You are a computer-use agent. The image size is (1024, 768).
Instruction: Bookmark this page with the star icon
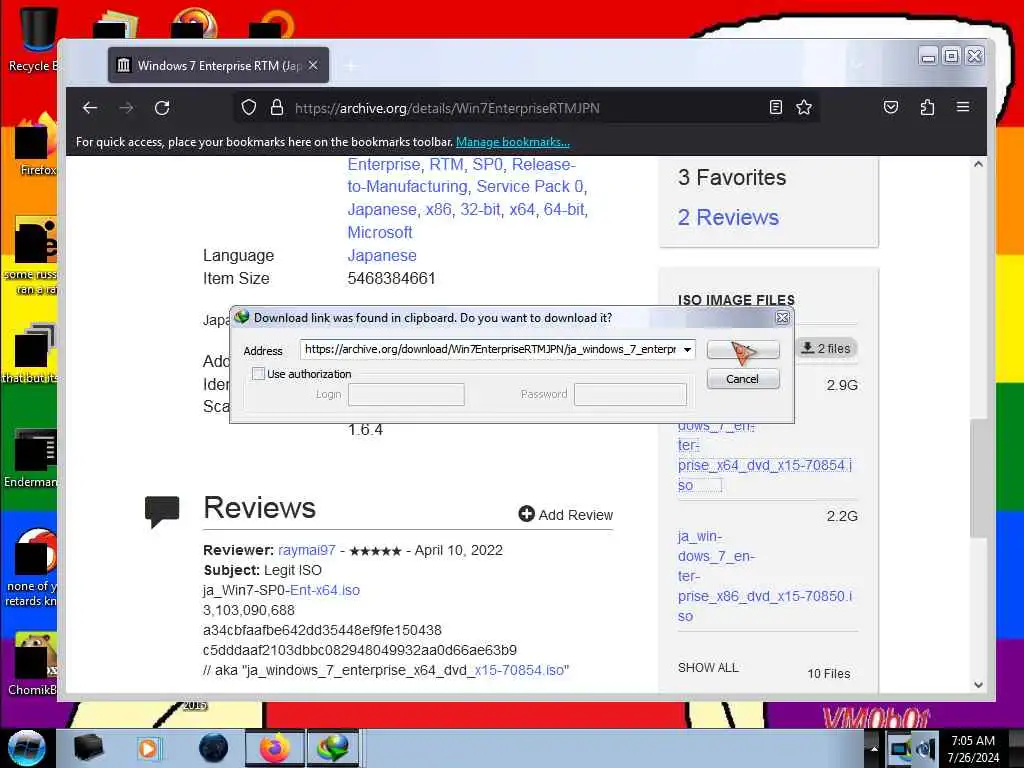[x=804, y=107]
